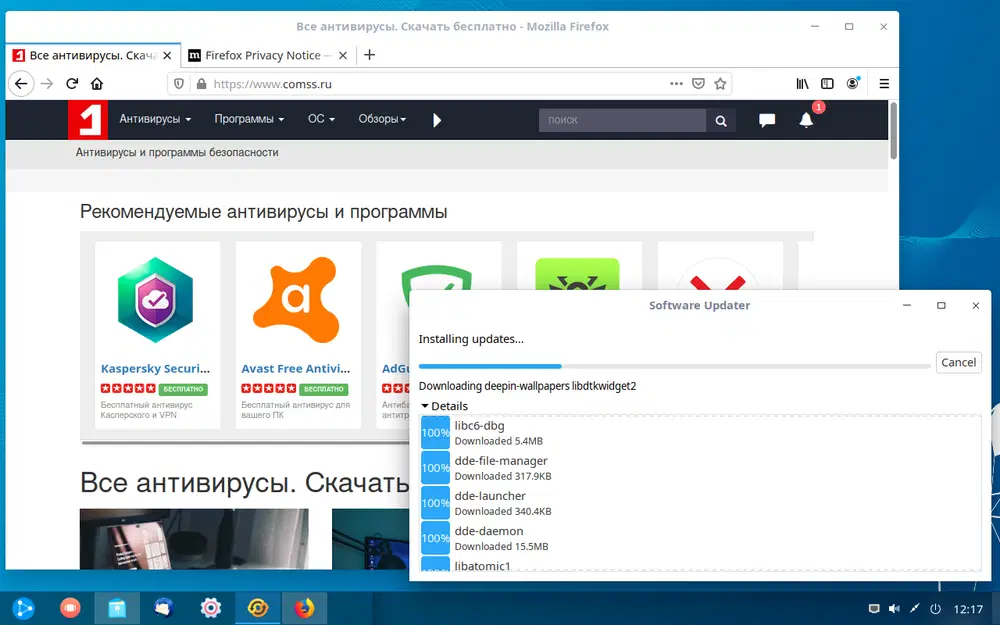
Task: Open the pen-shaped tray icon
Action: [x=915, y=609]
